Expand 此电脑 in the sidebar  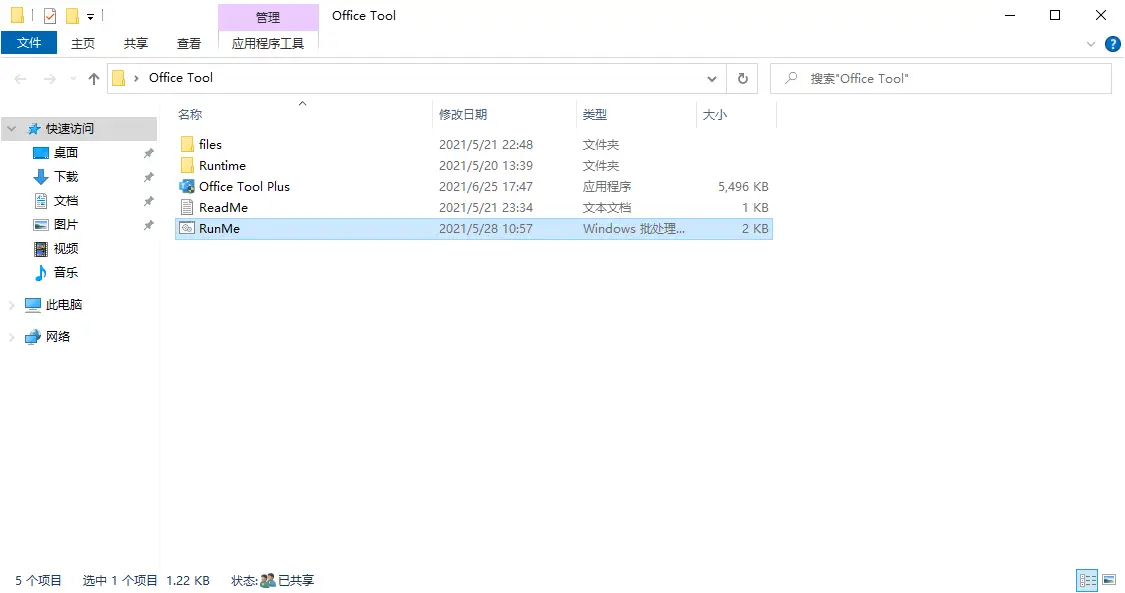coord(10,304)
